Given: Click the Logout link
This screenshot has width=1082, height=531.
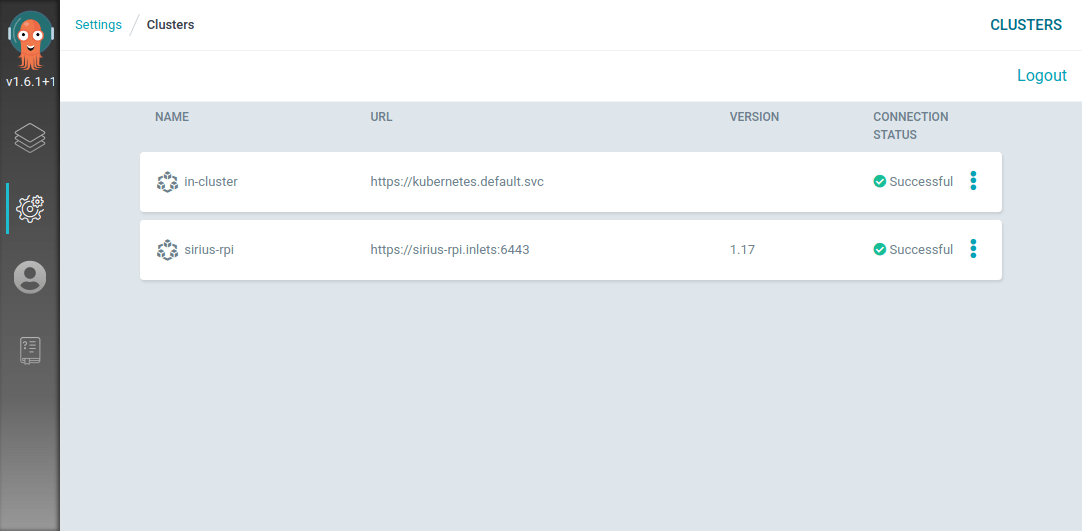Looking at the screenshot, I should pos(1042,76).
